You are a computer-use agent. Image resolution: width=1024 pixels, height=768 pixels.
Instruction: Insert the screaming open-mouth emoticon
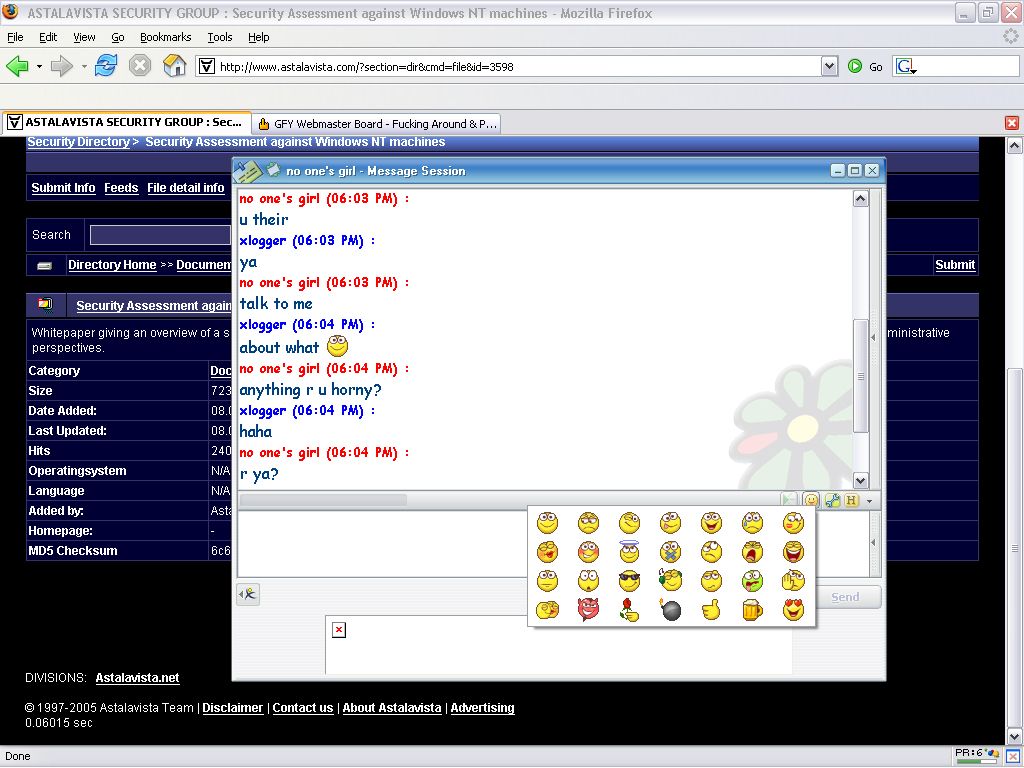752,552
